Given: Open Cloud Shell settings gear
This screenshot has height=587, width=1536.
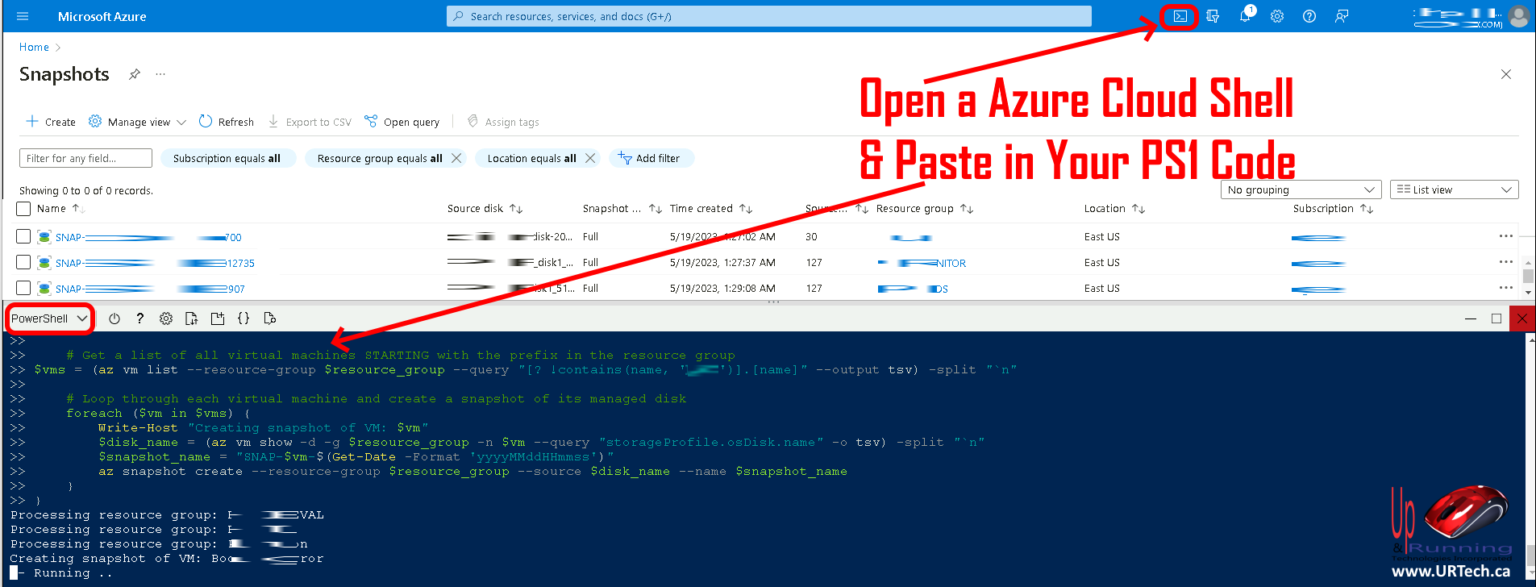Looking at the screenshot, I should pyautogui.click(x=166, y=319).
